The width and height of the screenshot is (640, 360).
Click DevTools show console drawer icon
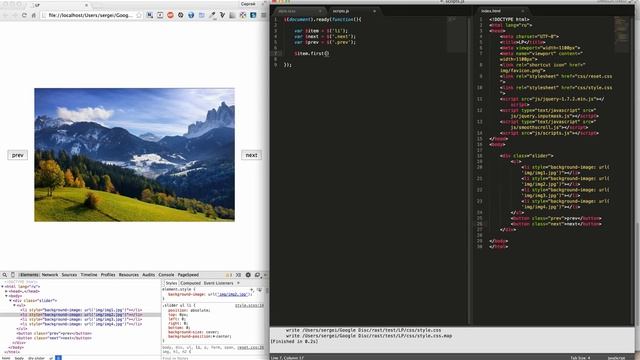(238, 275)
